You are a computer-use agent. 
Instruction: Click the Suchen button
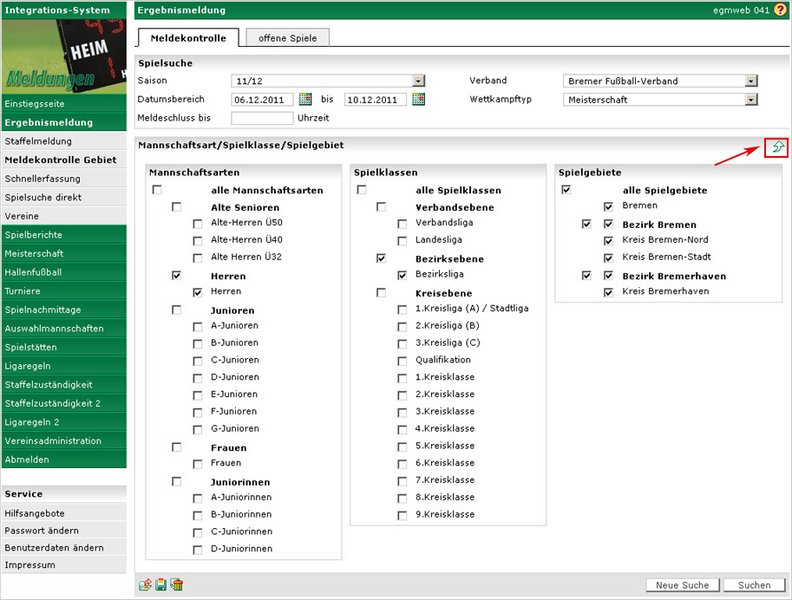(754, 585)
